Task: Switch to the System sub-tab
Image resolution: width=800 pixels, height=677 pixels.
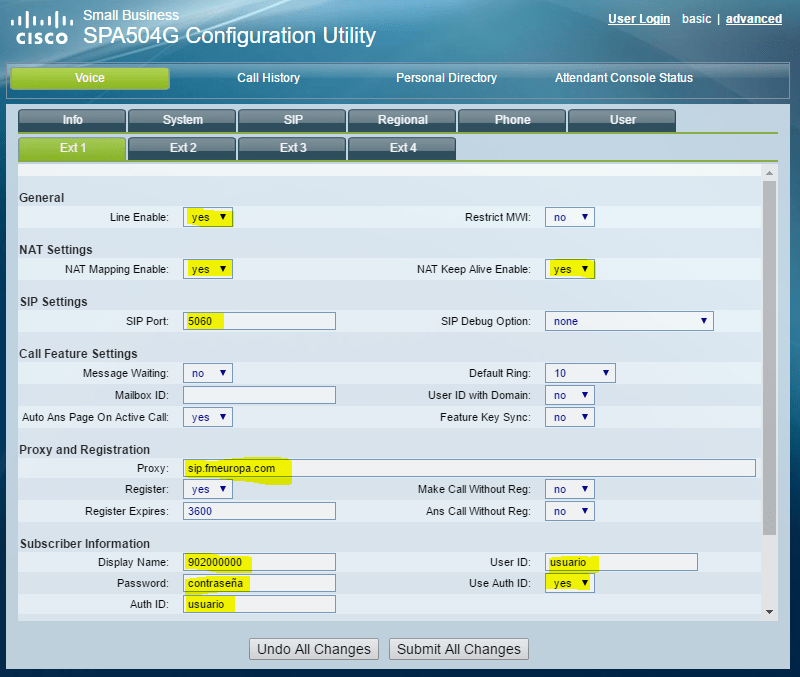Action: (x=182, y=120)
